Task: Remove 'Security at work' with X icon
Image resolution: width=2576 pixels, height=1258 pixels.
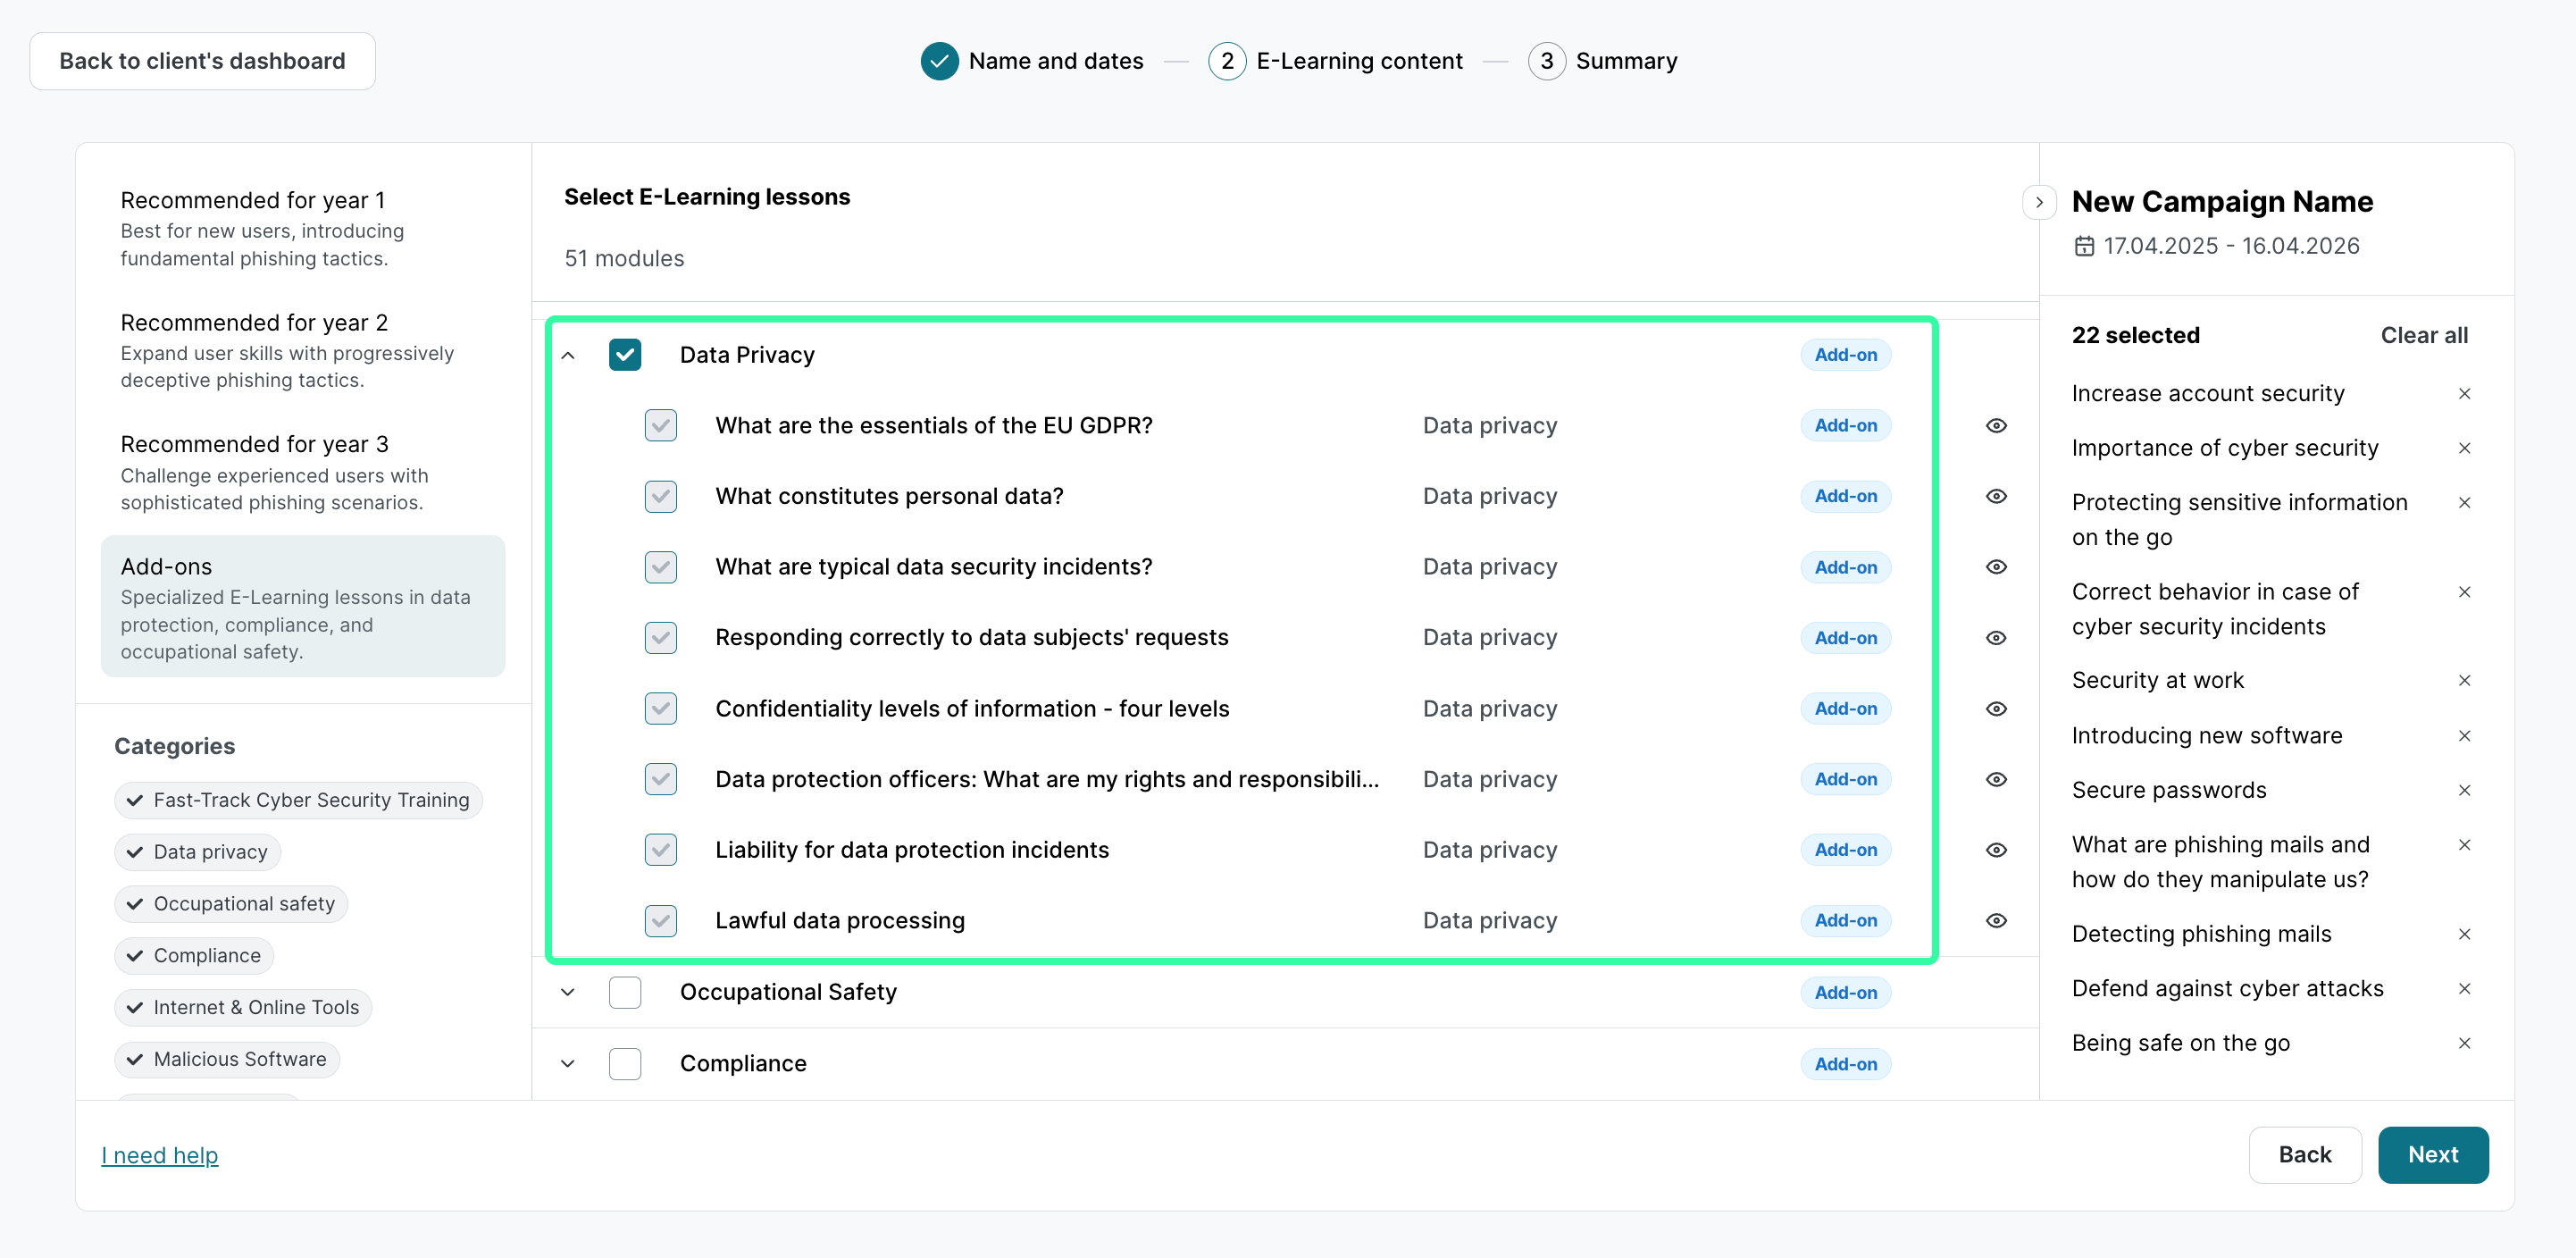Action: coord(2464,680)
